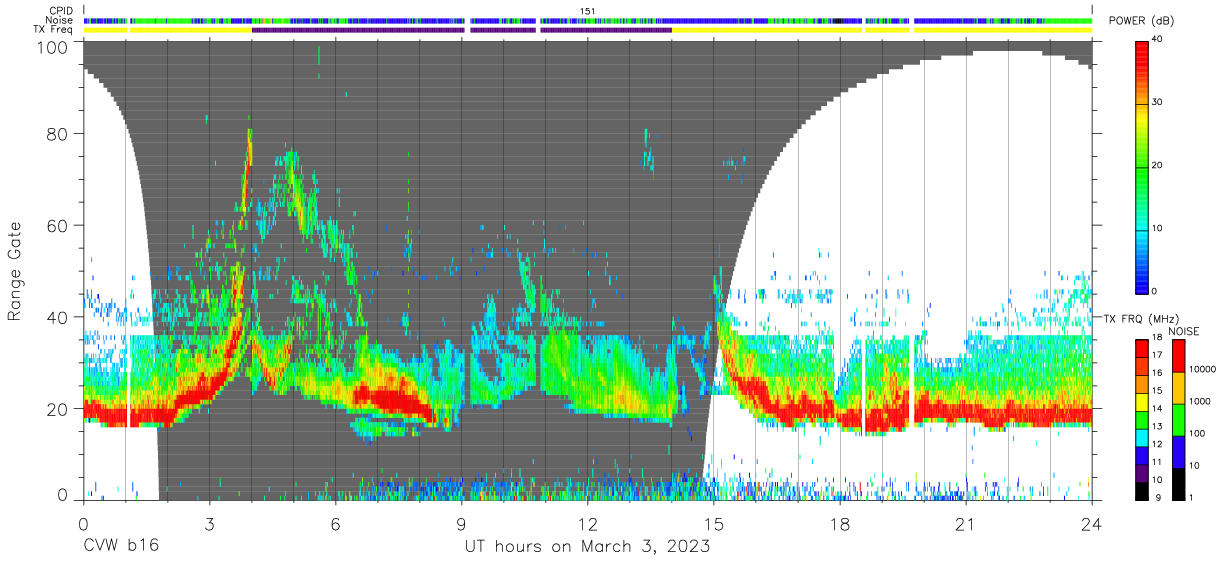Click the Range Gate y-axis label
This screenshot has height=567, width=1228.
(15, 271)
